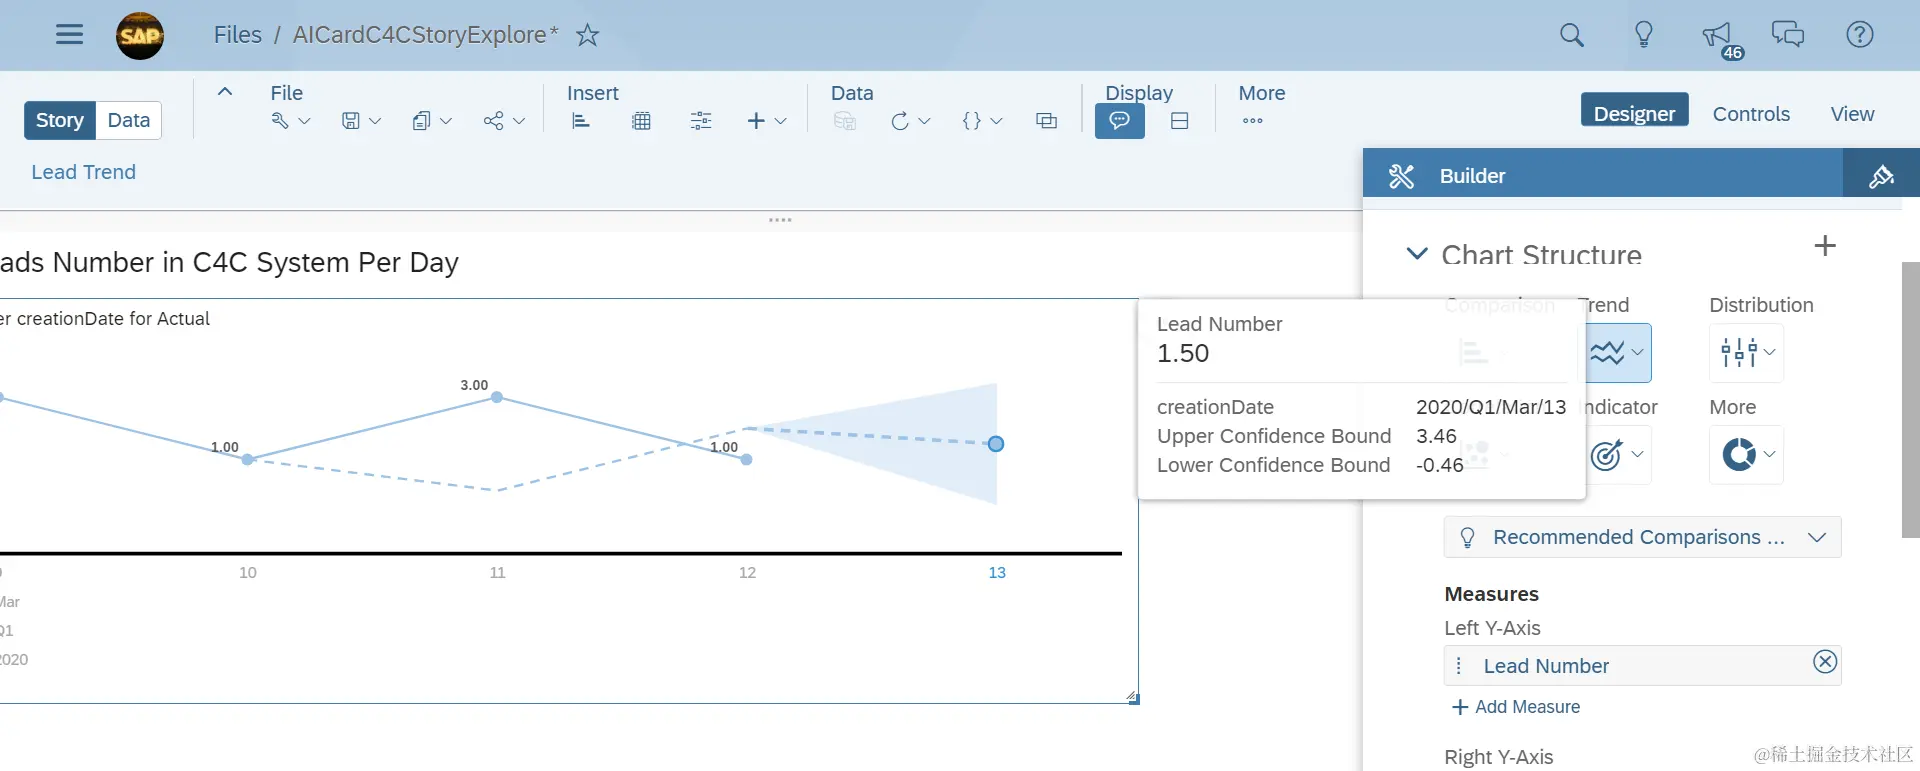The image size is (1920, 771).
Task: Click the Insert plus icon
Action: [x=756, y=121]
